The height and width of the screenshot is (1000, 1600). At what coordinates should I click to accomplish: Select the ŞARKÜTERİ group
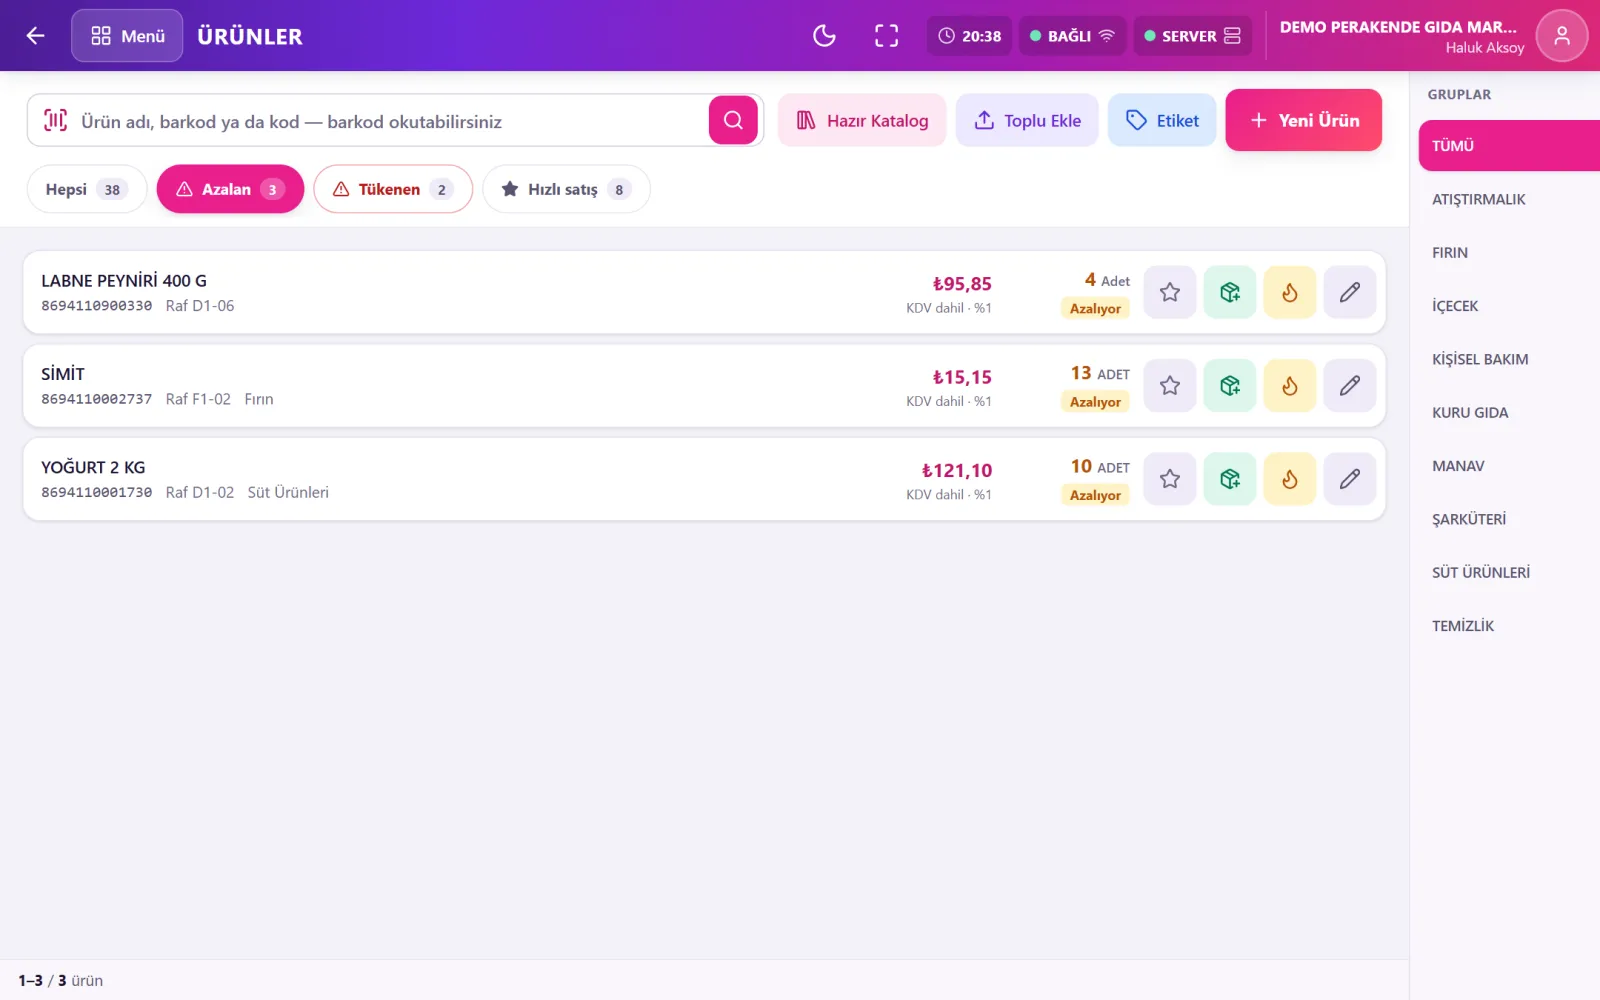pyautogui.click(x=1509, y=519)
